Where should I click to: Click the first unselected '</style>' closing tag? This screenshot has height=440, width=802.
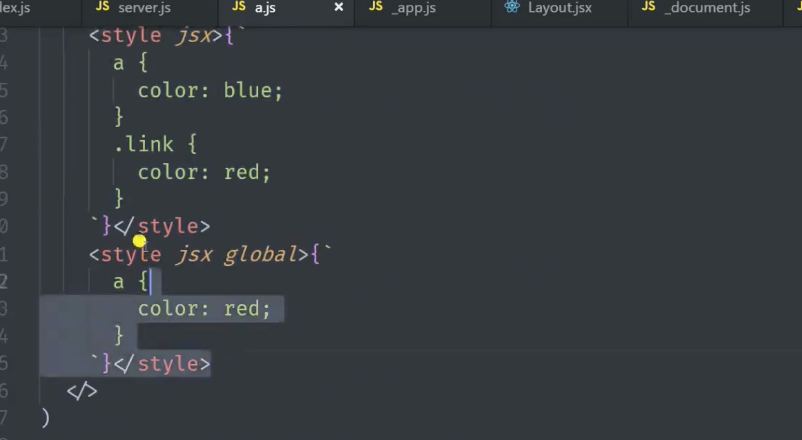[162, 226]
